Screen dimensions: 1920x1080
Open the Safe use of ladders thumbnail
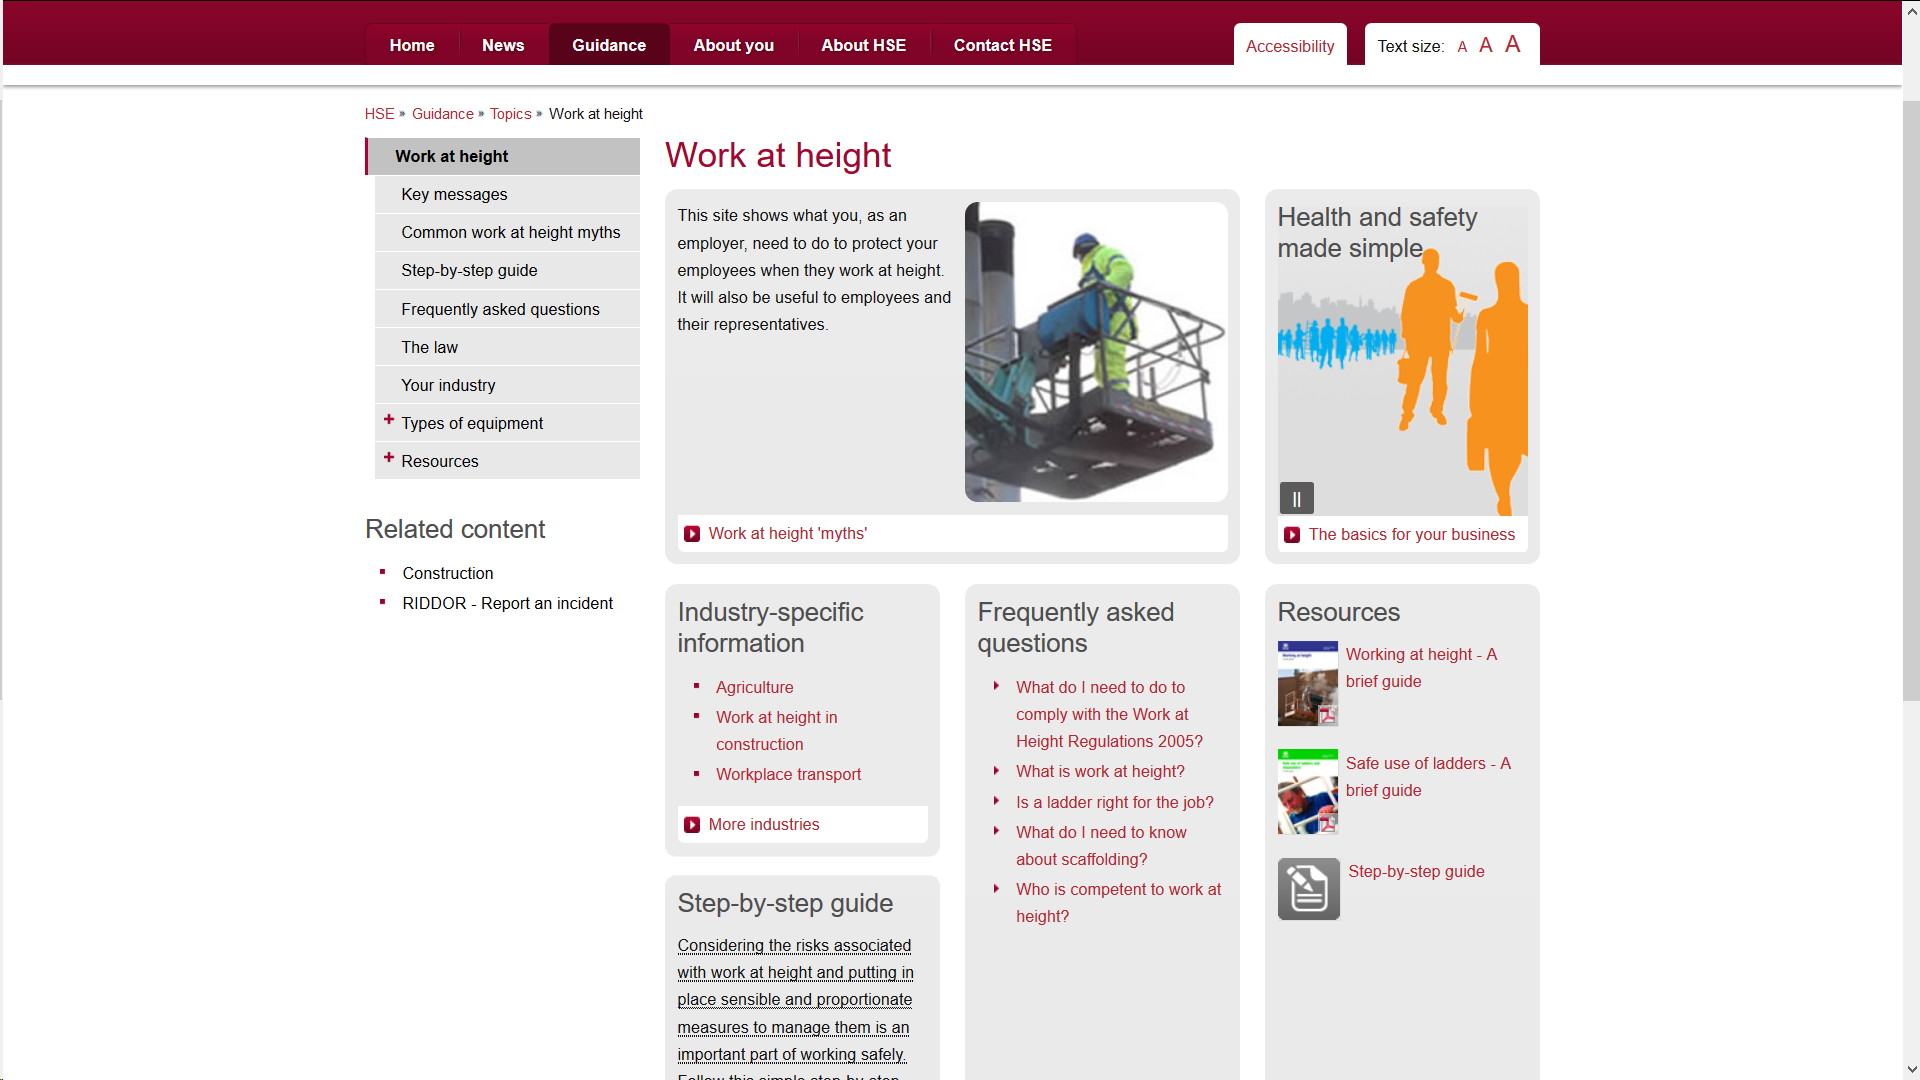(x=1307, y=792)
